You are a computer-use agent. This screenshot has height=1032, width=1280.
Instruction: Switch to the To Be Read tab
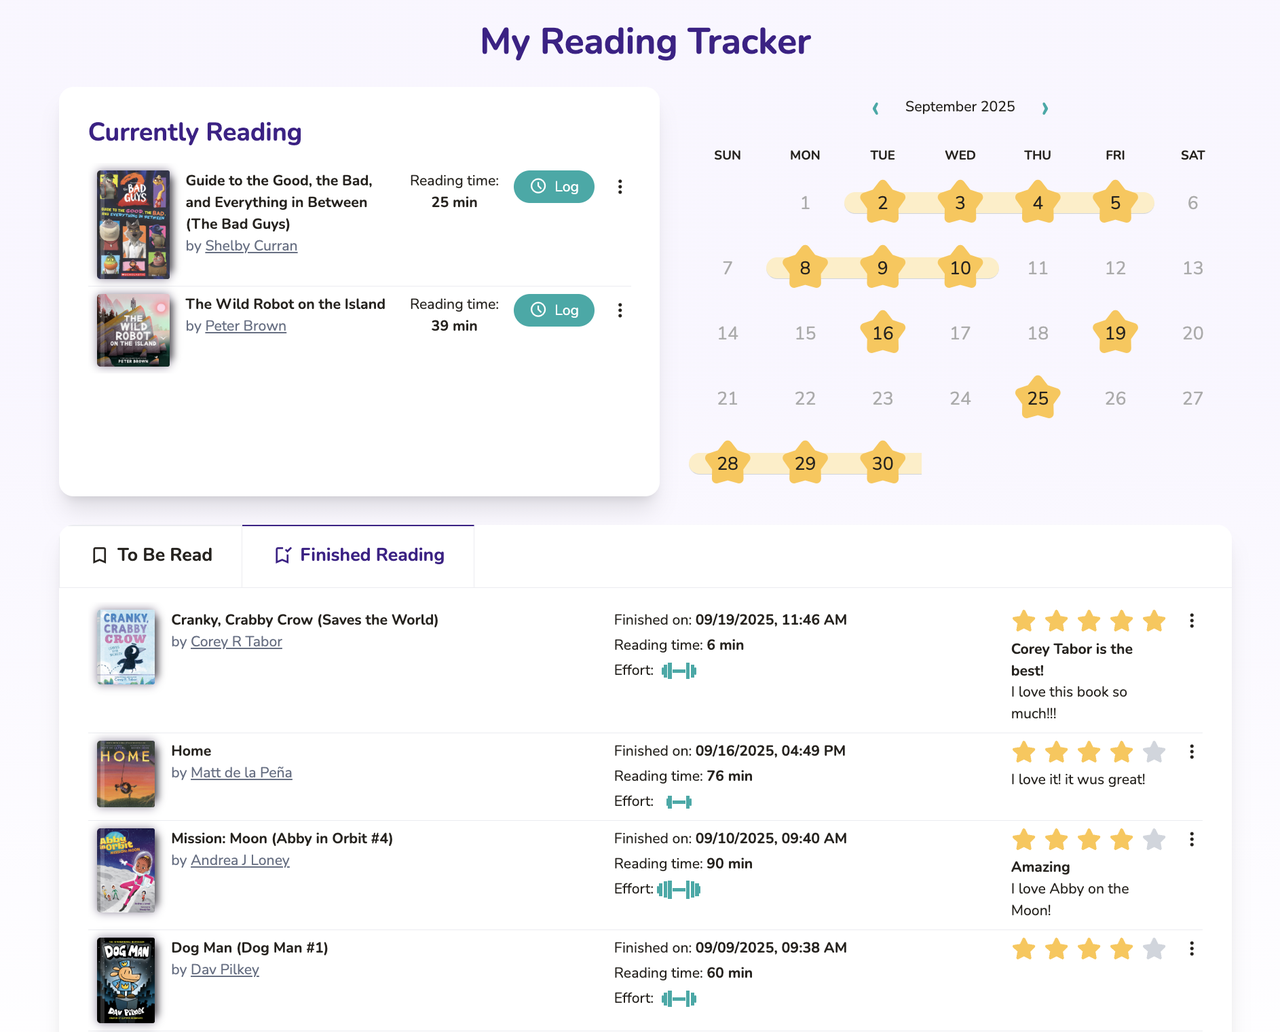pos(152,555)
